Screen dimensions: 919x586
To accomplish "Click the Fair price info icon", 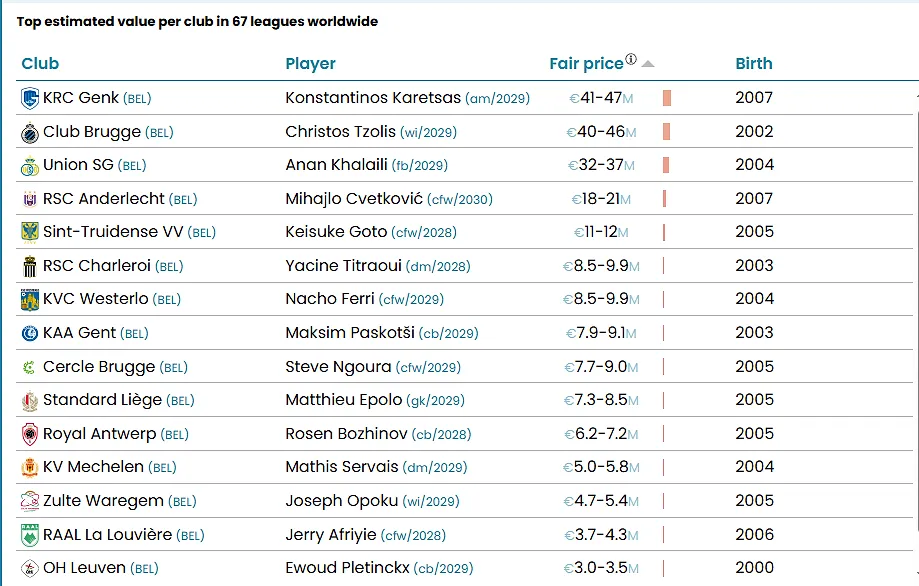I will point(631,60).
